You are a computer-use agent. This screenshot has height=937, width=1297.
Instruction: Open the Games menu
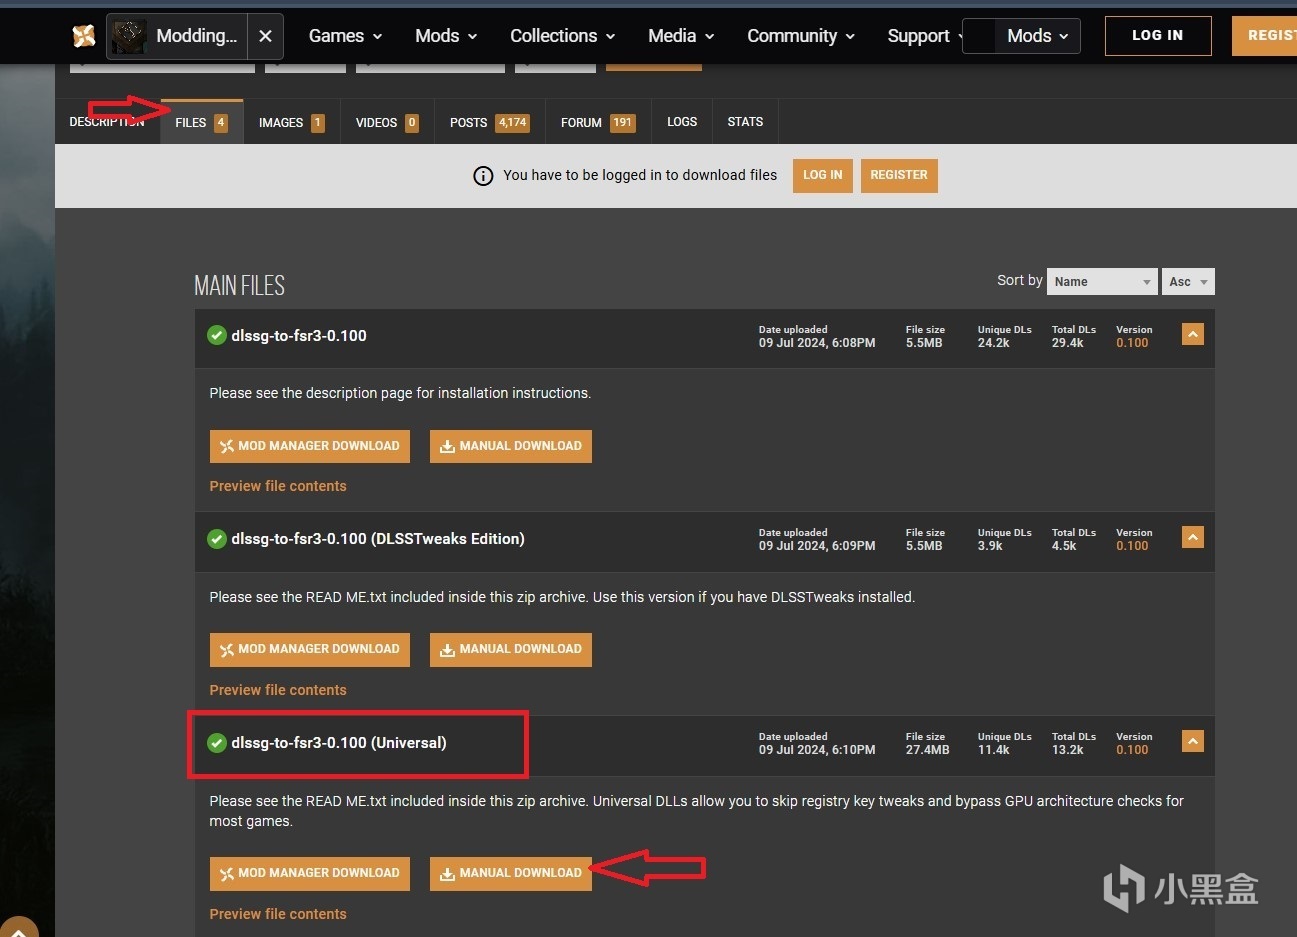point(345,36)
